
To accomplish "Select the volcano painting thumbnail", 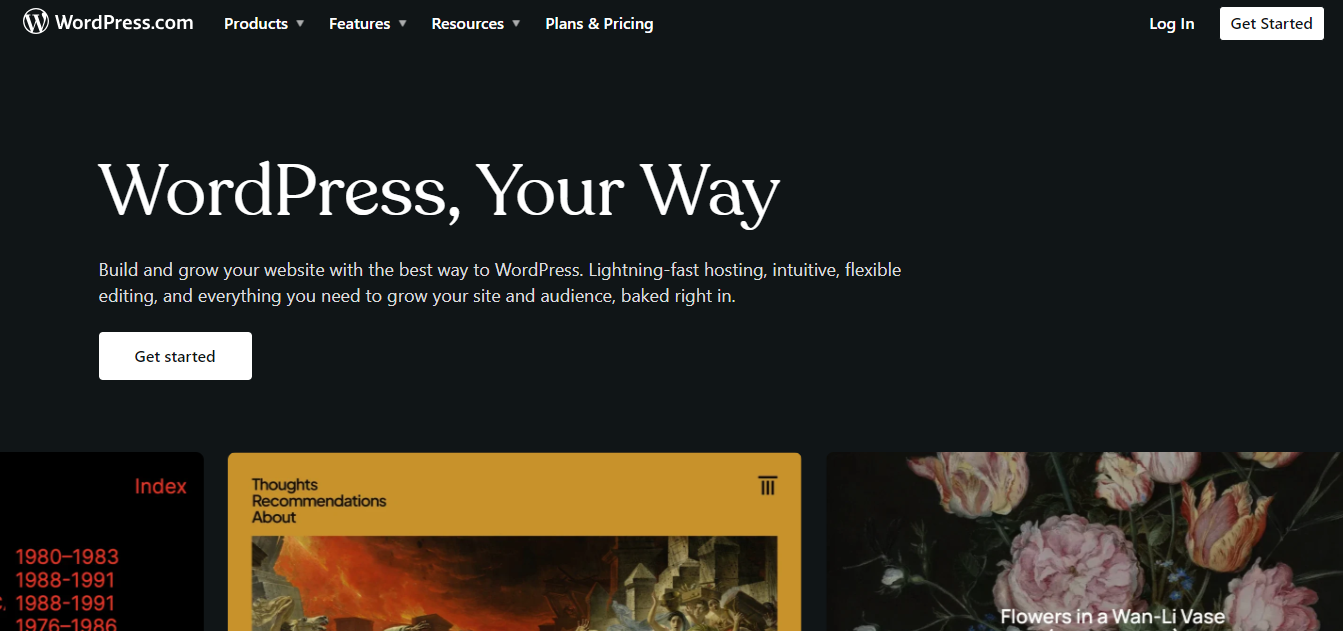I will point(514,584).
